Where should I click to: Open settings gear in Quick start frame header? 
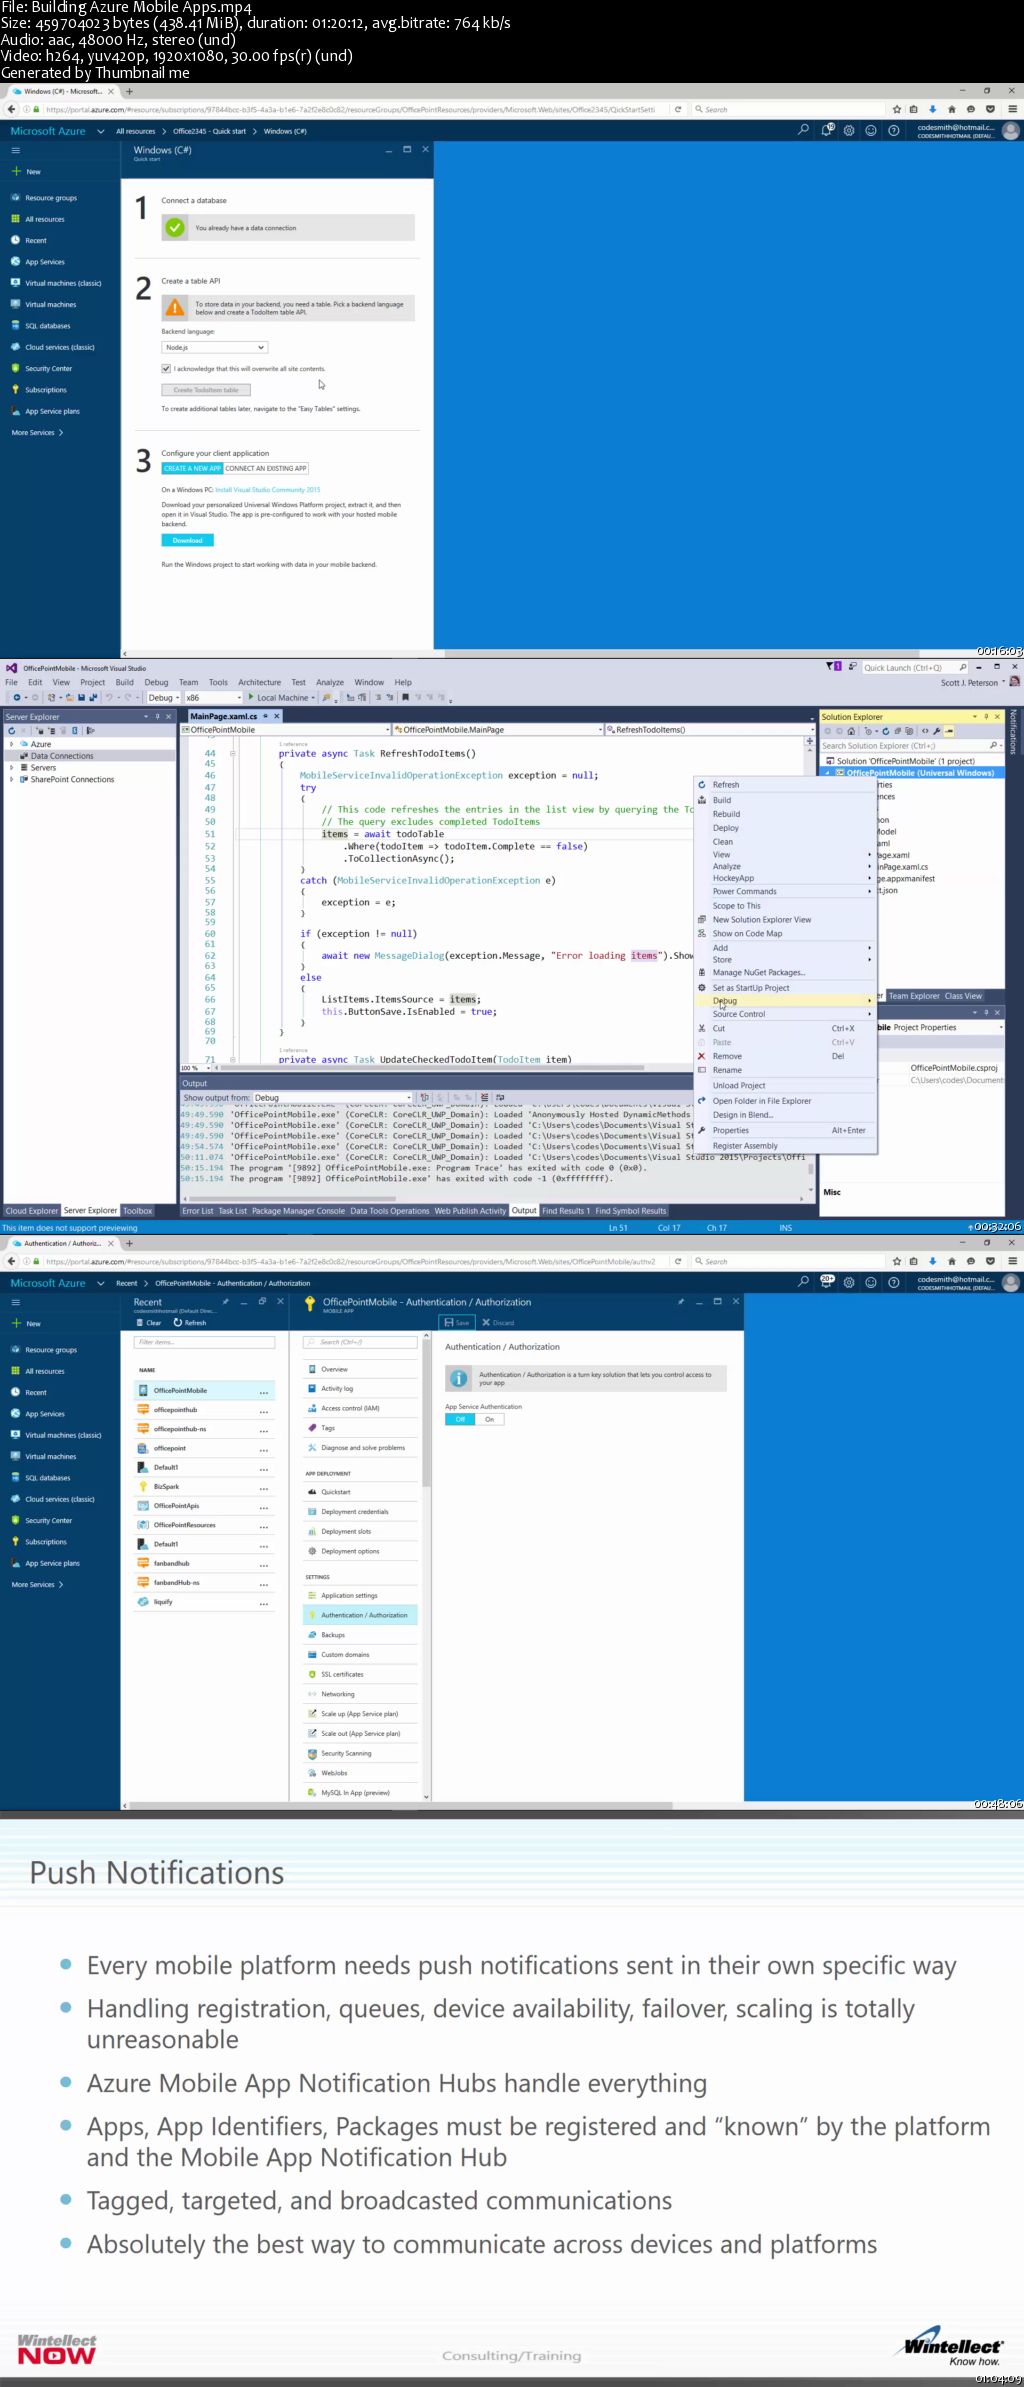pos(849,130)
